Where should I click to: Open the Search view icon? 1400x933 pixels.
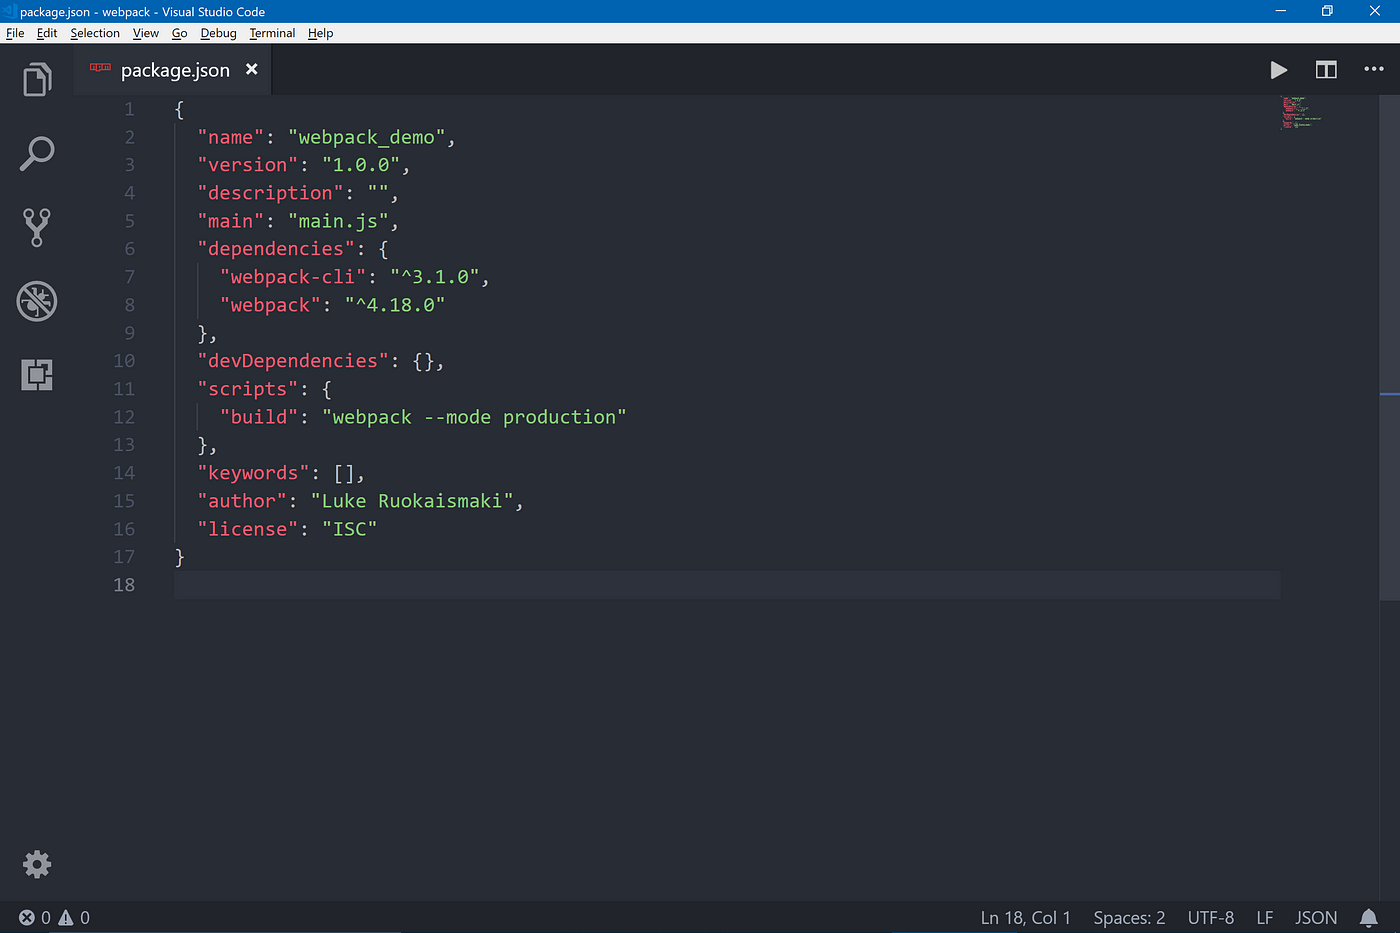(37, 154)
